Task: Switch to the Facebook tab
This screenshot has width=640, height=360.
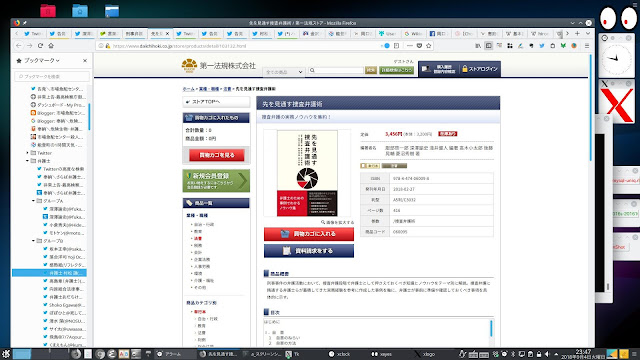Action: [x=438, y=33]
